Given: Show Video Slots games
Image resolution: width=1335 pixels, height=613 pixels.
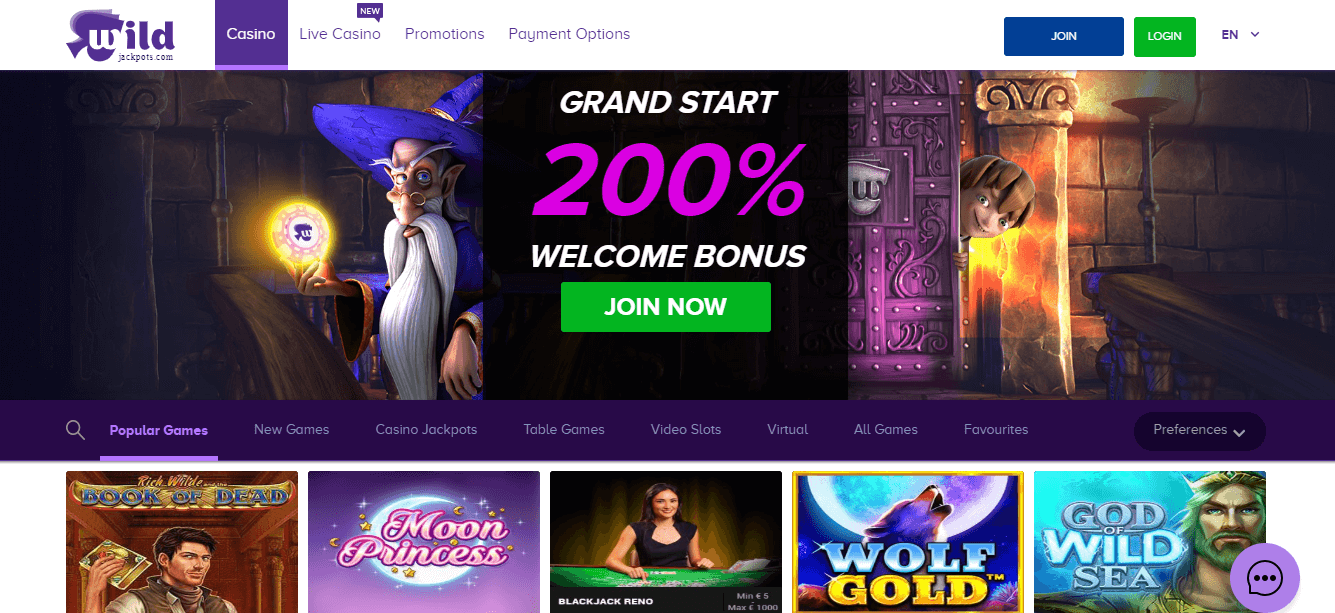Looking at the screenshot, I should click(686, 429).
